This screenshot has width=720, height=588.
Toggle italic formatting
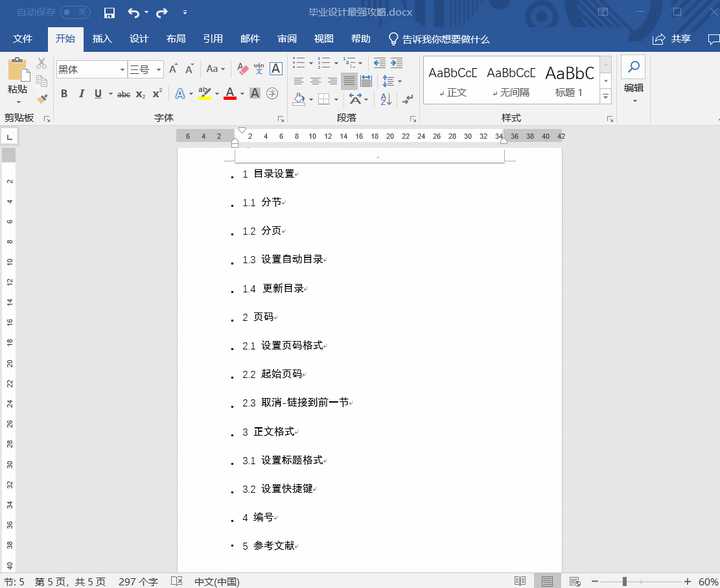coord(81,94)
